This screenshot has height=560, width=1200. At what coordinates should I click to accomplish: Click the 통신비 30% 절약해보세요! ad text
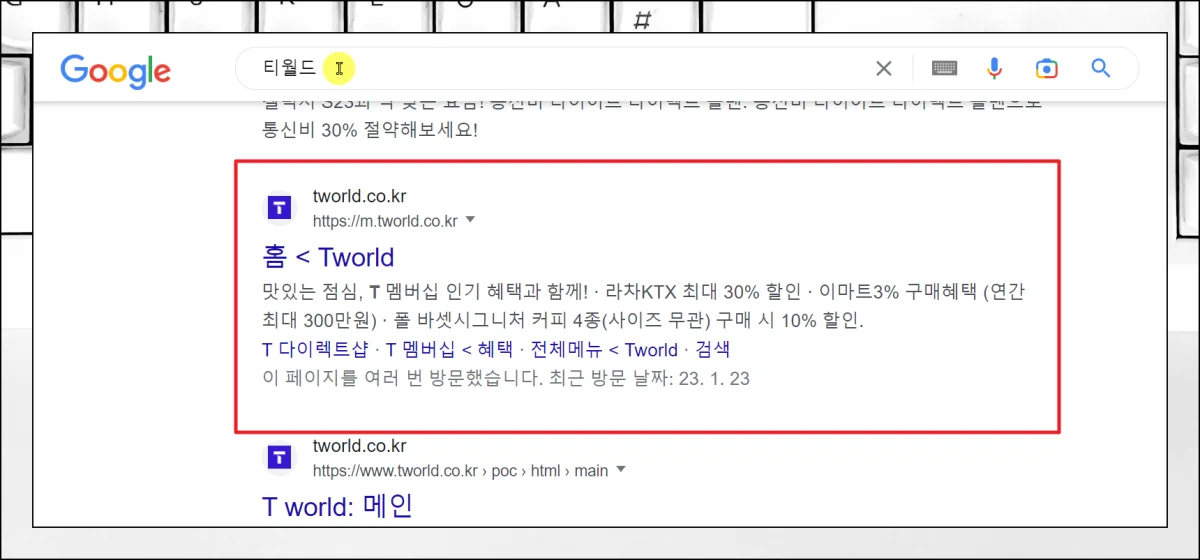click(370, 130)
